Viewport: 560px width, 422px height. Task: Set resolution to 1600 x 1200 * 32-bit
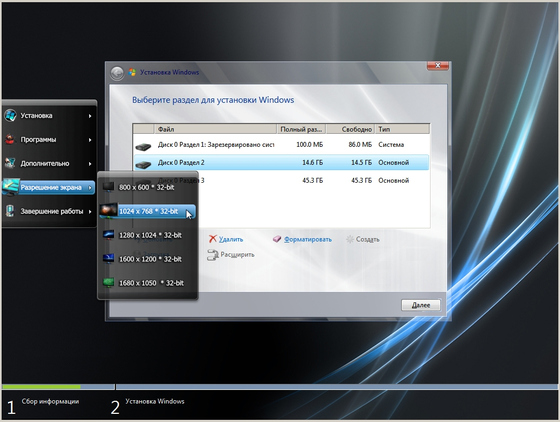148,259
